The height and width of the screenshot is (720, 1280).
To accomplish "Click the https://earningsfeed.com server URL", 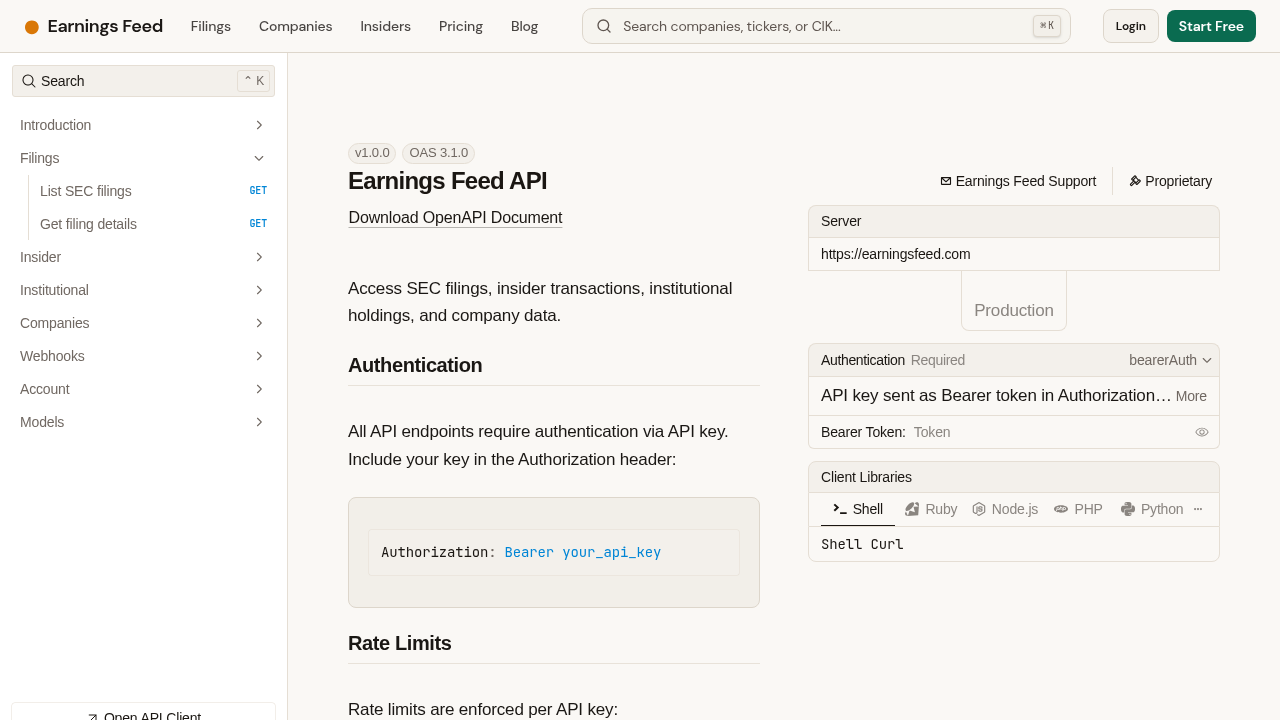I will pyautogui.click(x=896, y=254).
